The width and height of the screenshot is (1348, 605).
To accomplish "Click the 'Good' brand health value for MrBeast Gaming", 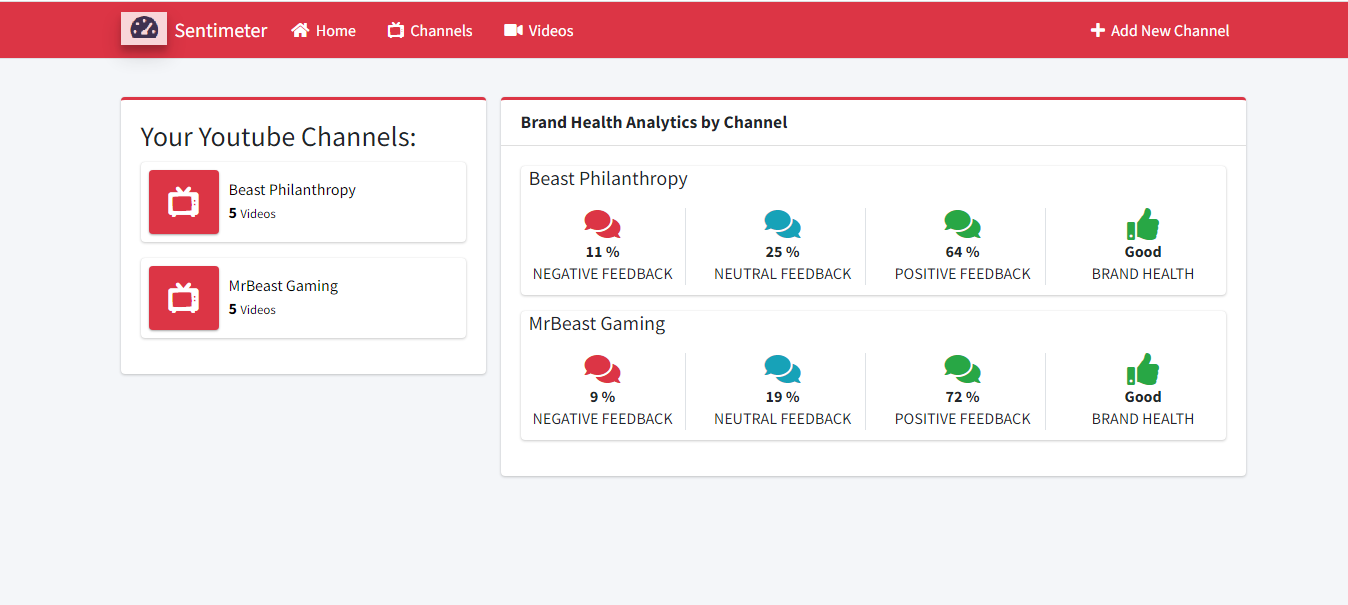I will click(x=1143, y=397).
